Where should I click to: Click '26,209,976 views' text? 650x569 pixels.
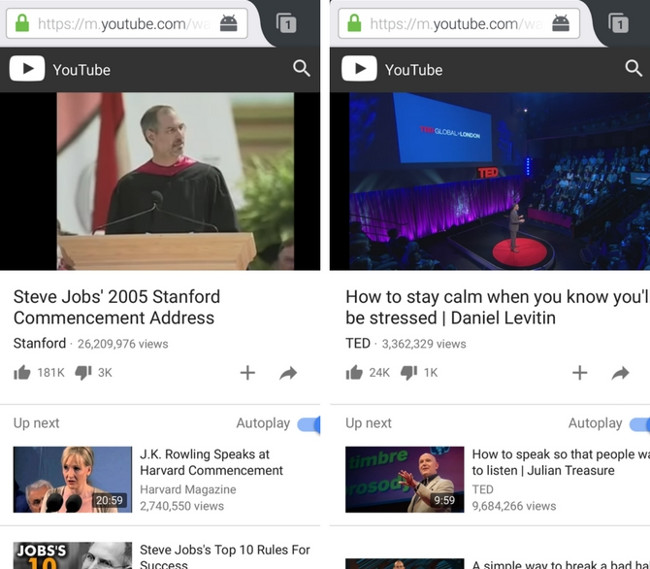point(123,344)
